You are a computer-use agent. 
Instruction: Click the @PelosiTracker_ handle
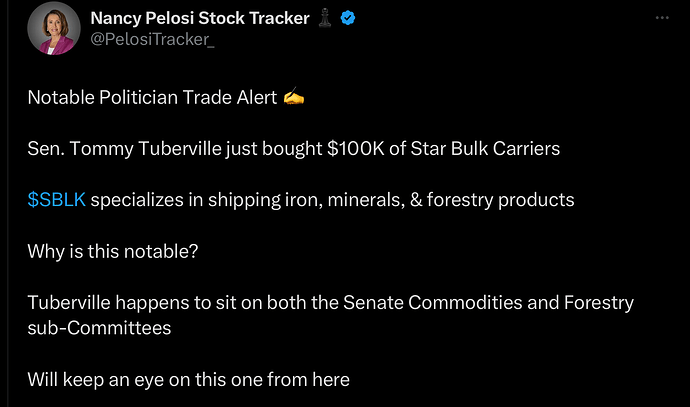click(152, 40)
